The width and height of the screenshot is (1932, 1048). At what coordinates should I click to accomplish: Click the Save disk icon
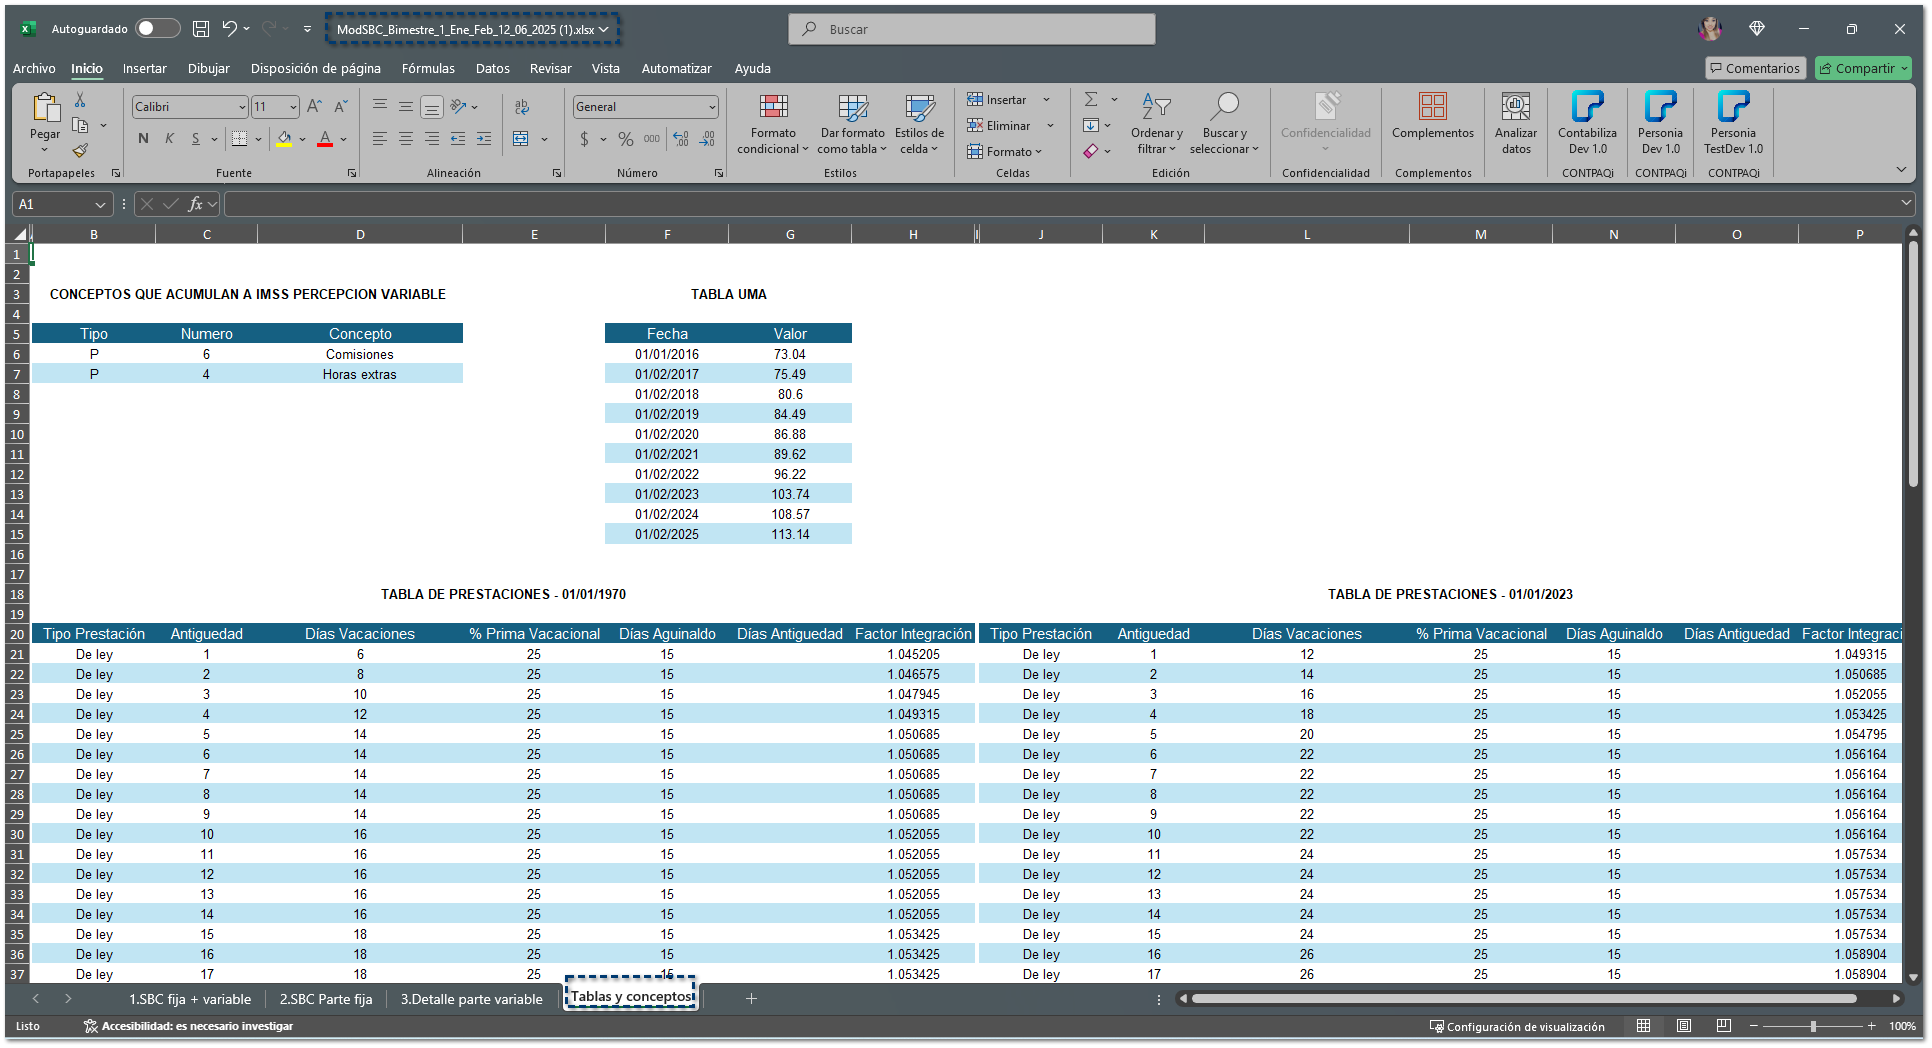[201, 29]
